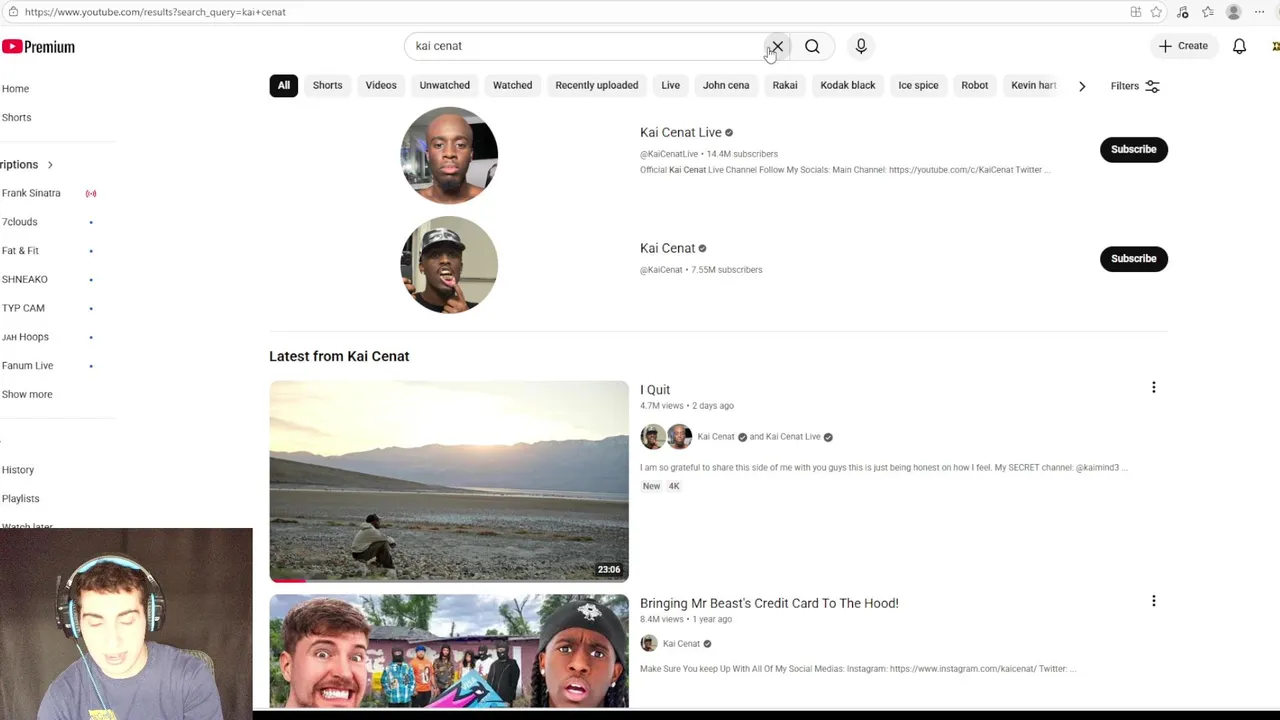Click the Kai Cenat uploader link under I Quit

point(716,437)
